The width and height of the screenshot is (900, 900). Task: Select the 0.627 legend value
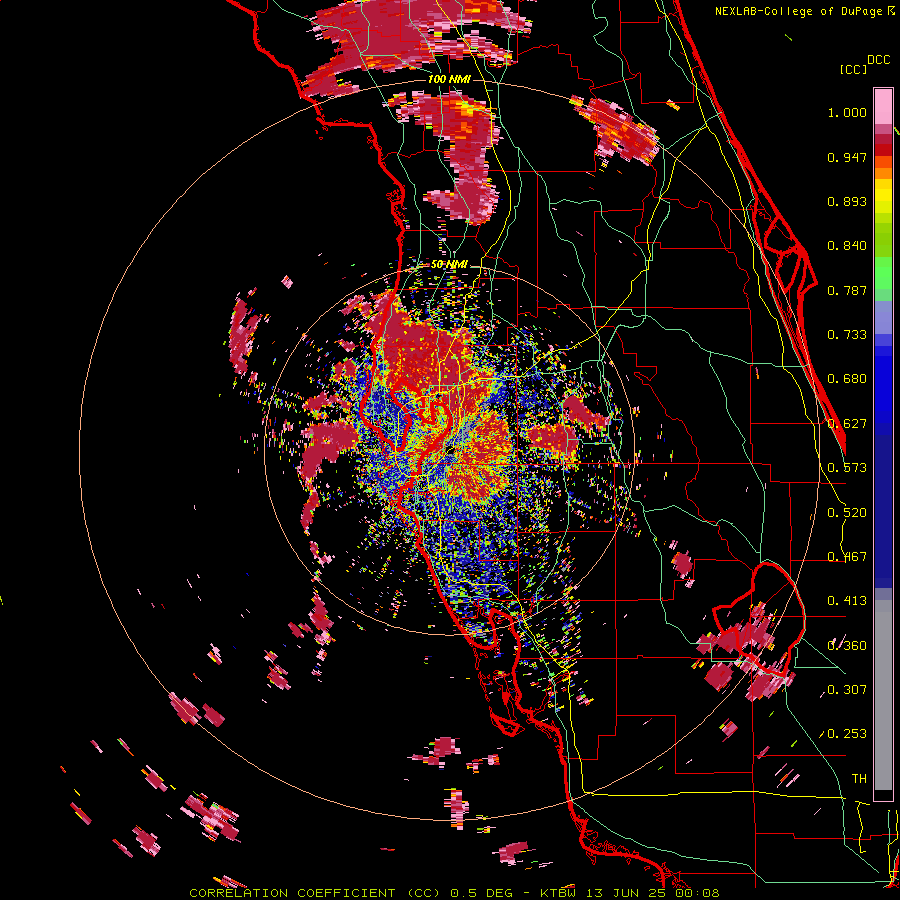(x=847, y=424)
